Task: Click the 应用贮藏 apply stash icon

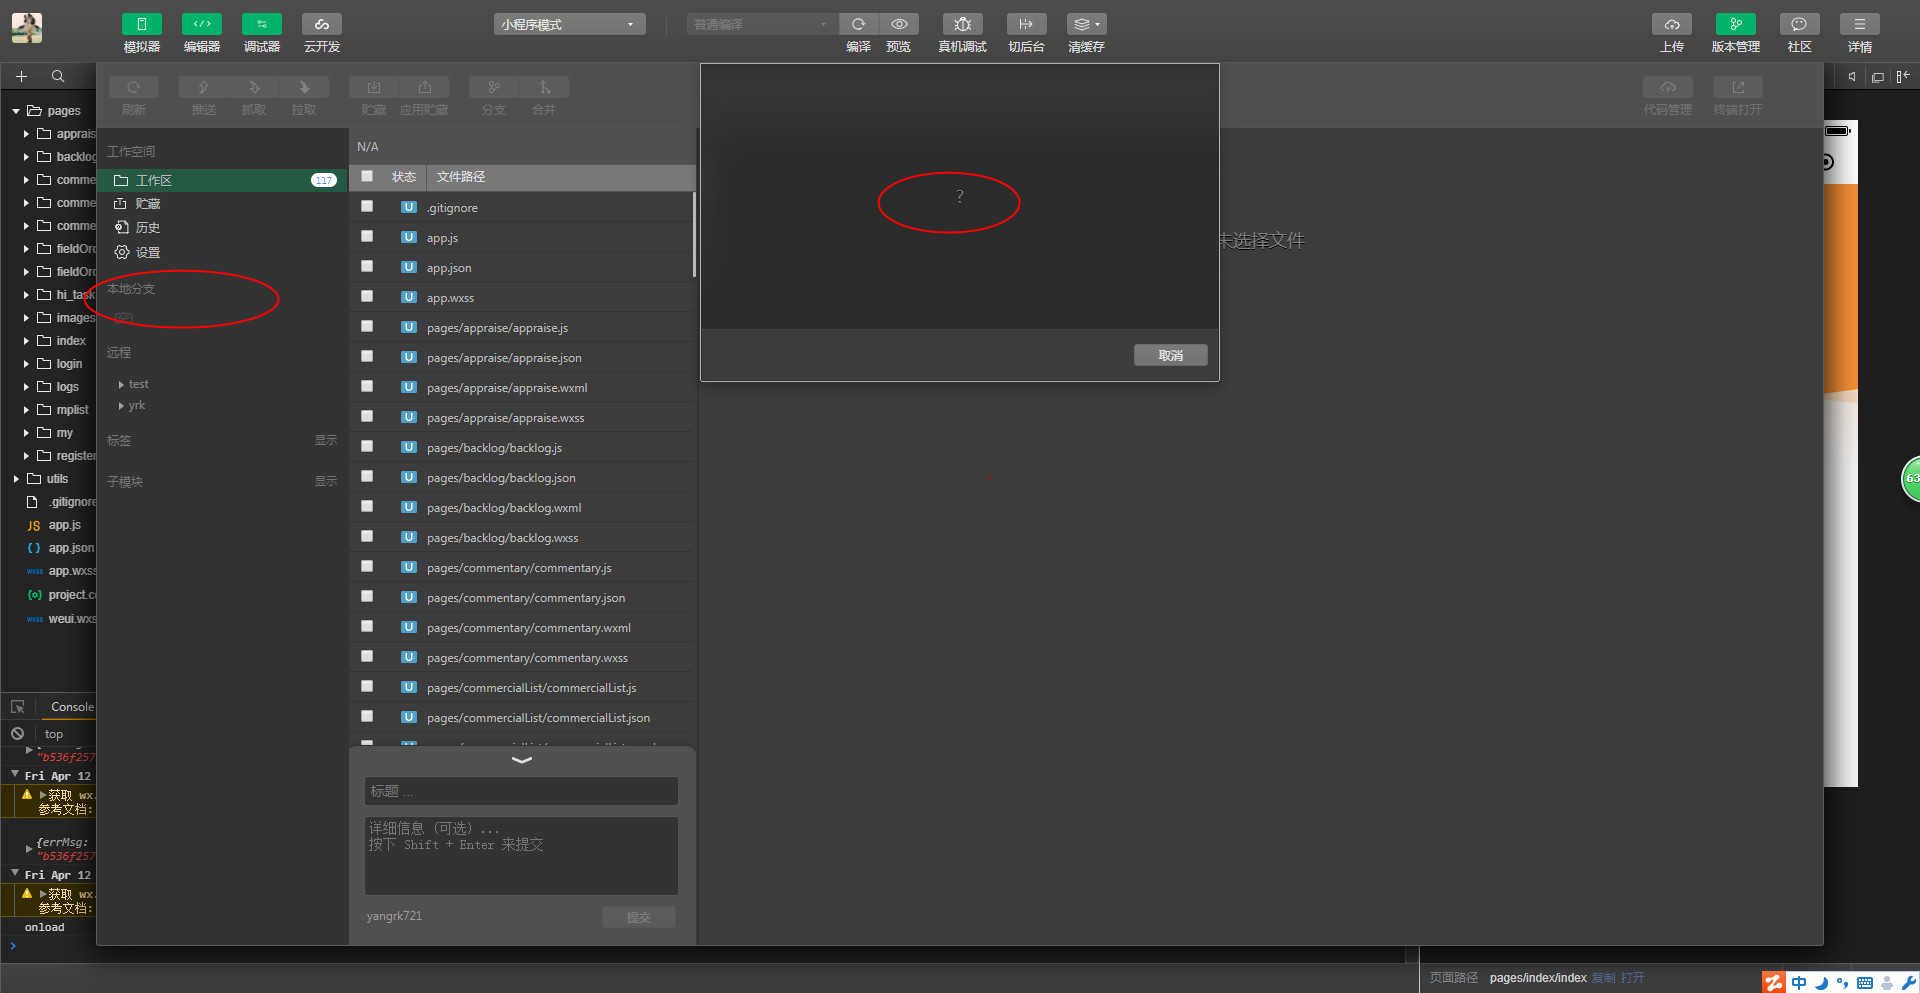Action: 424,87
